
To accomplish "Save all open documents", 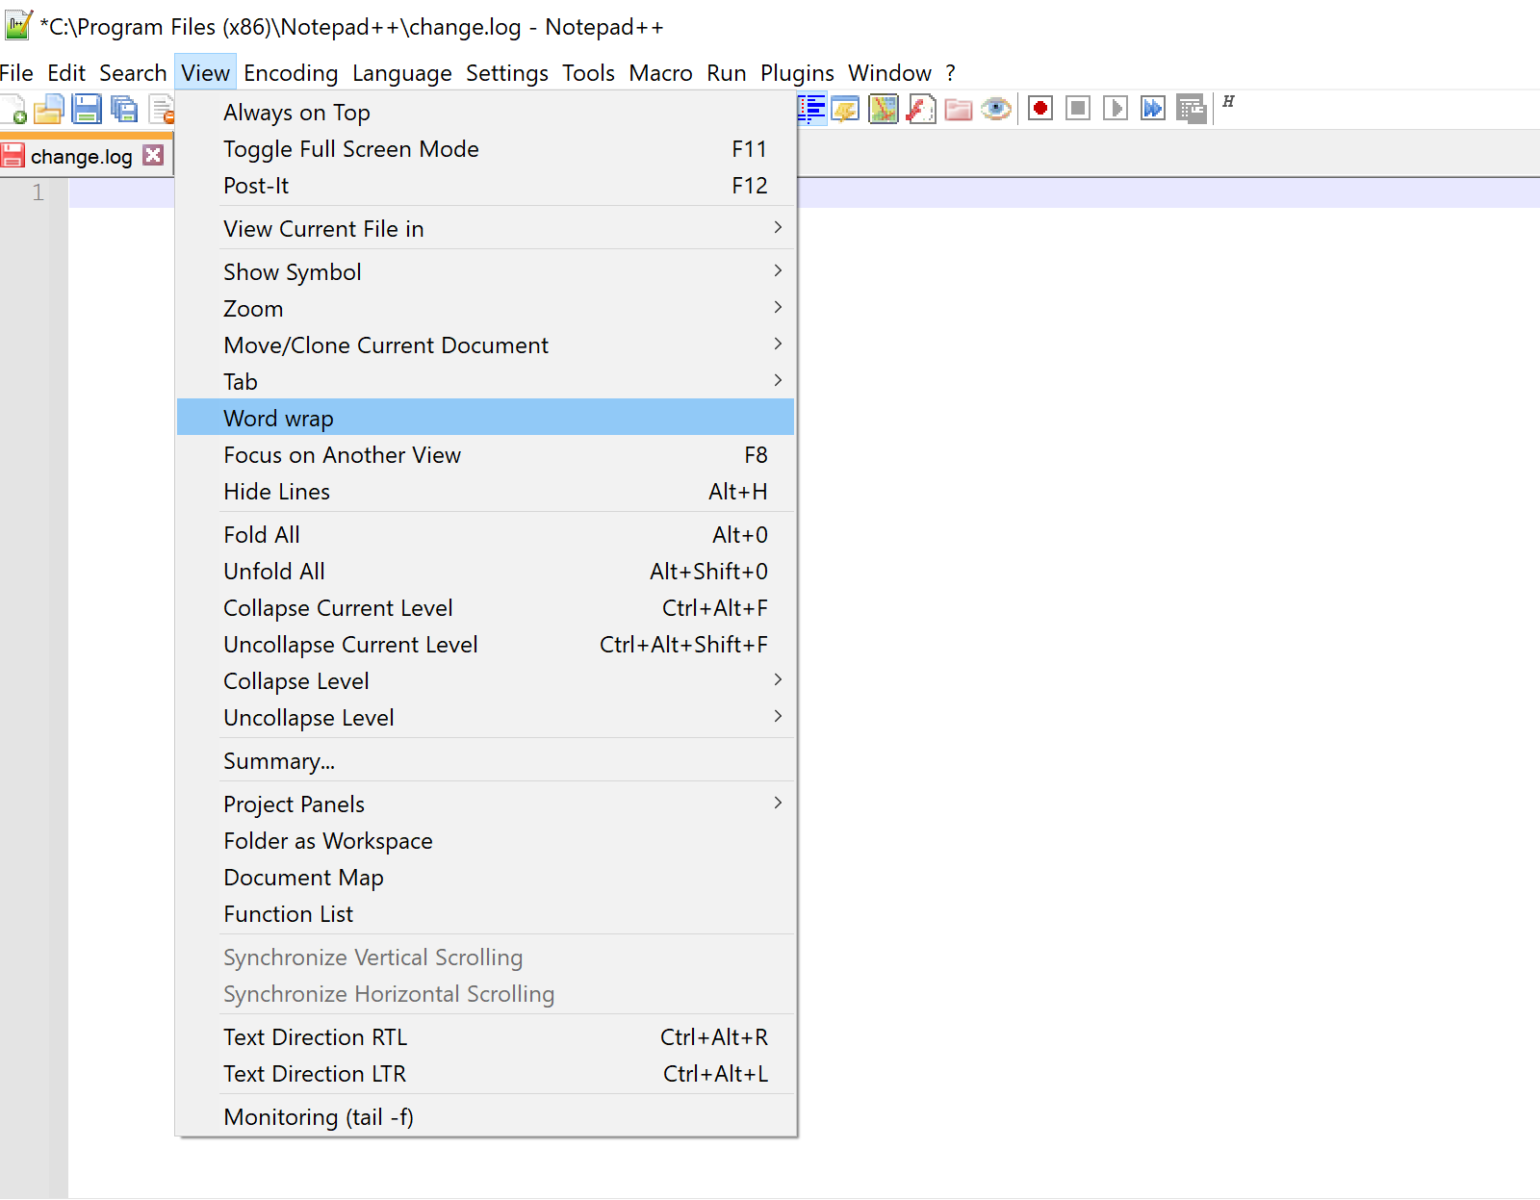I will (x=124, y=108).
